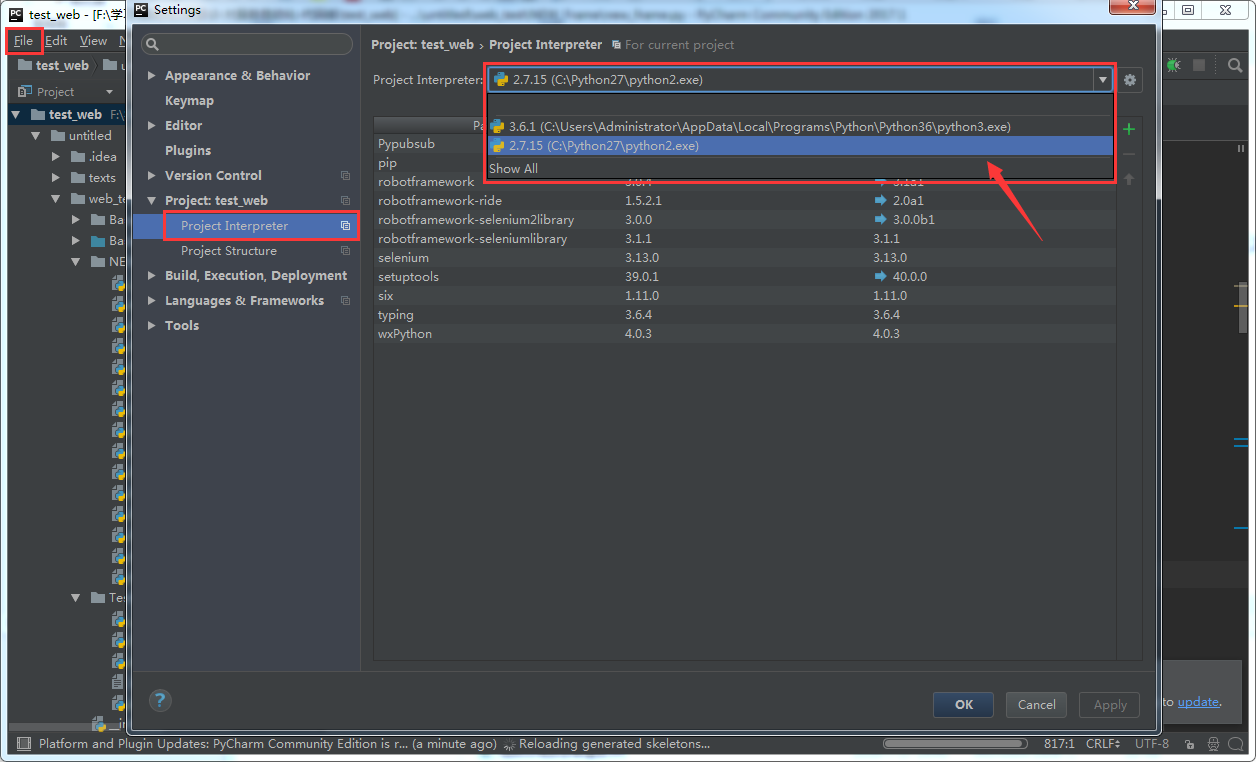Select 3.6.1 Python36 interpreter option
Image resolution: width=1256 pixels, height=762 pixels.
tap(800, 127)
